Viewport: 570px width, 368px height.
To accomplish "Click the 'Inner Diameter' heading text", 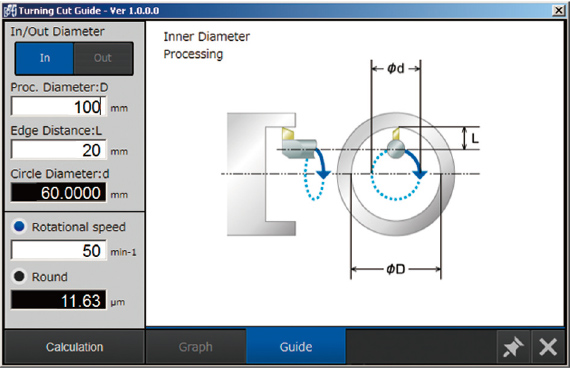I will 206,37.
